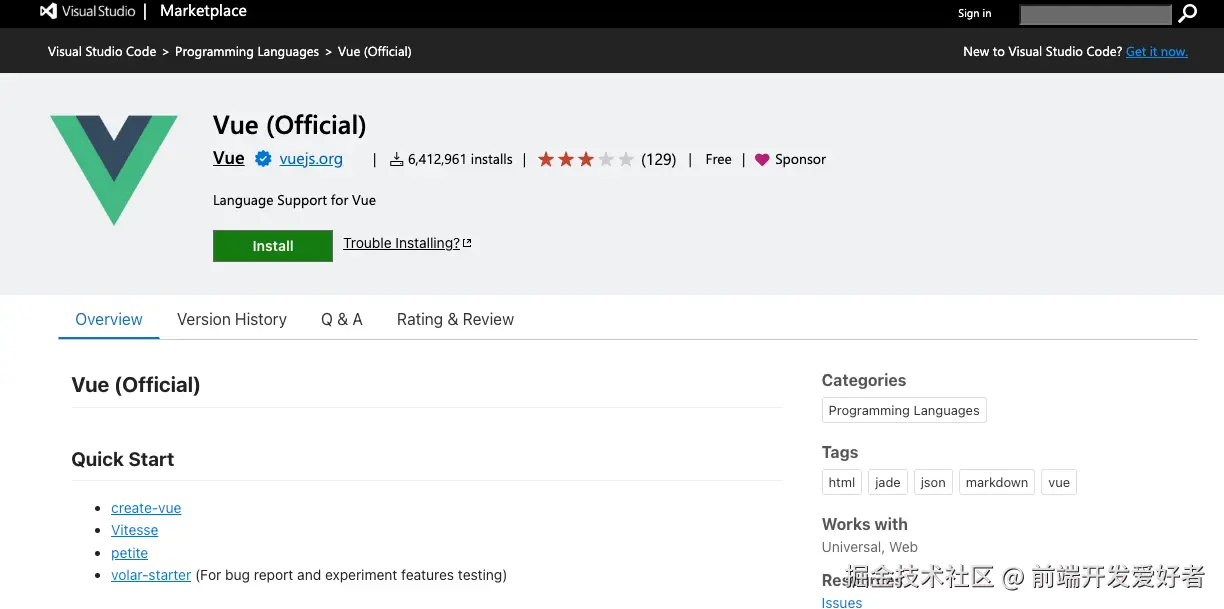Click the Visual Studio logo icon

[x=49, y=12]
